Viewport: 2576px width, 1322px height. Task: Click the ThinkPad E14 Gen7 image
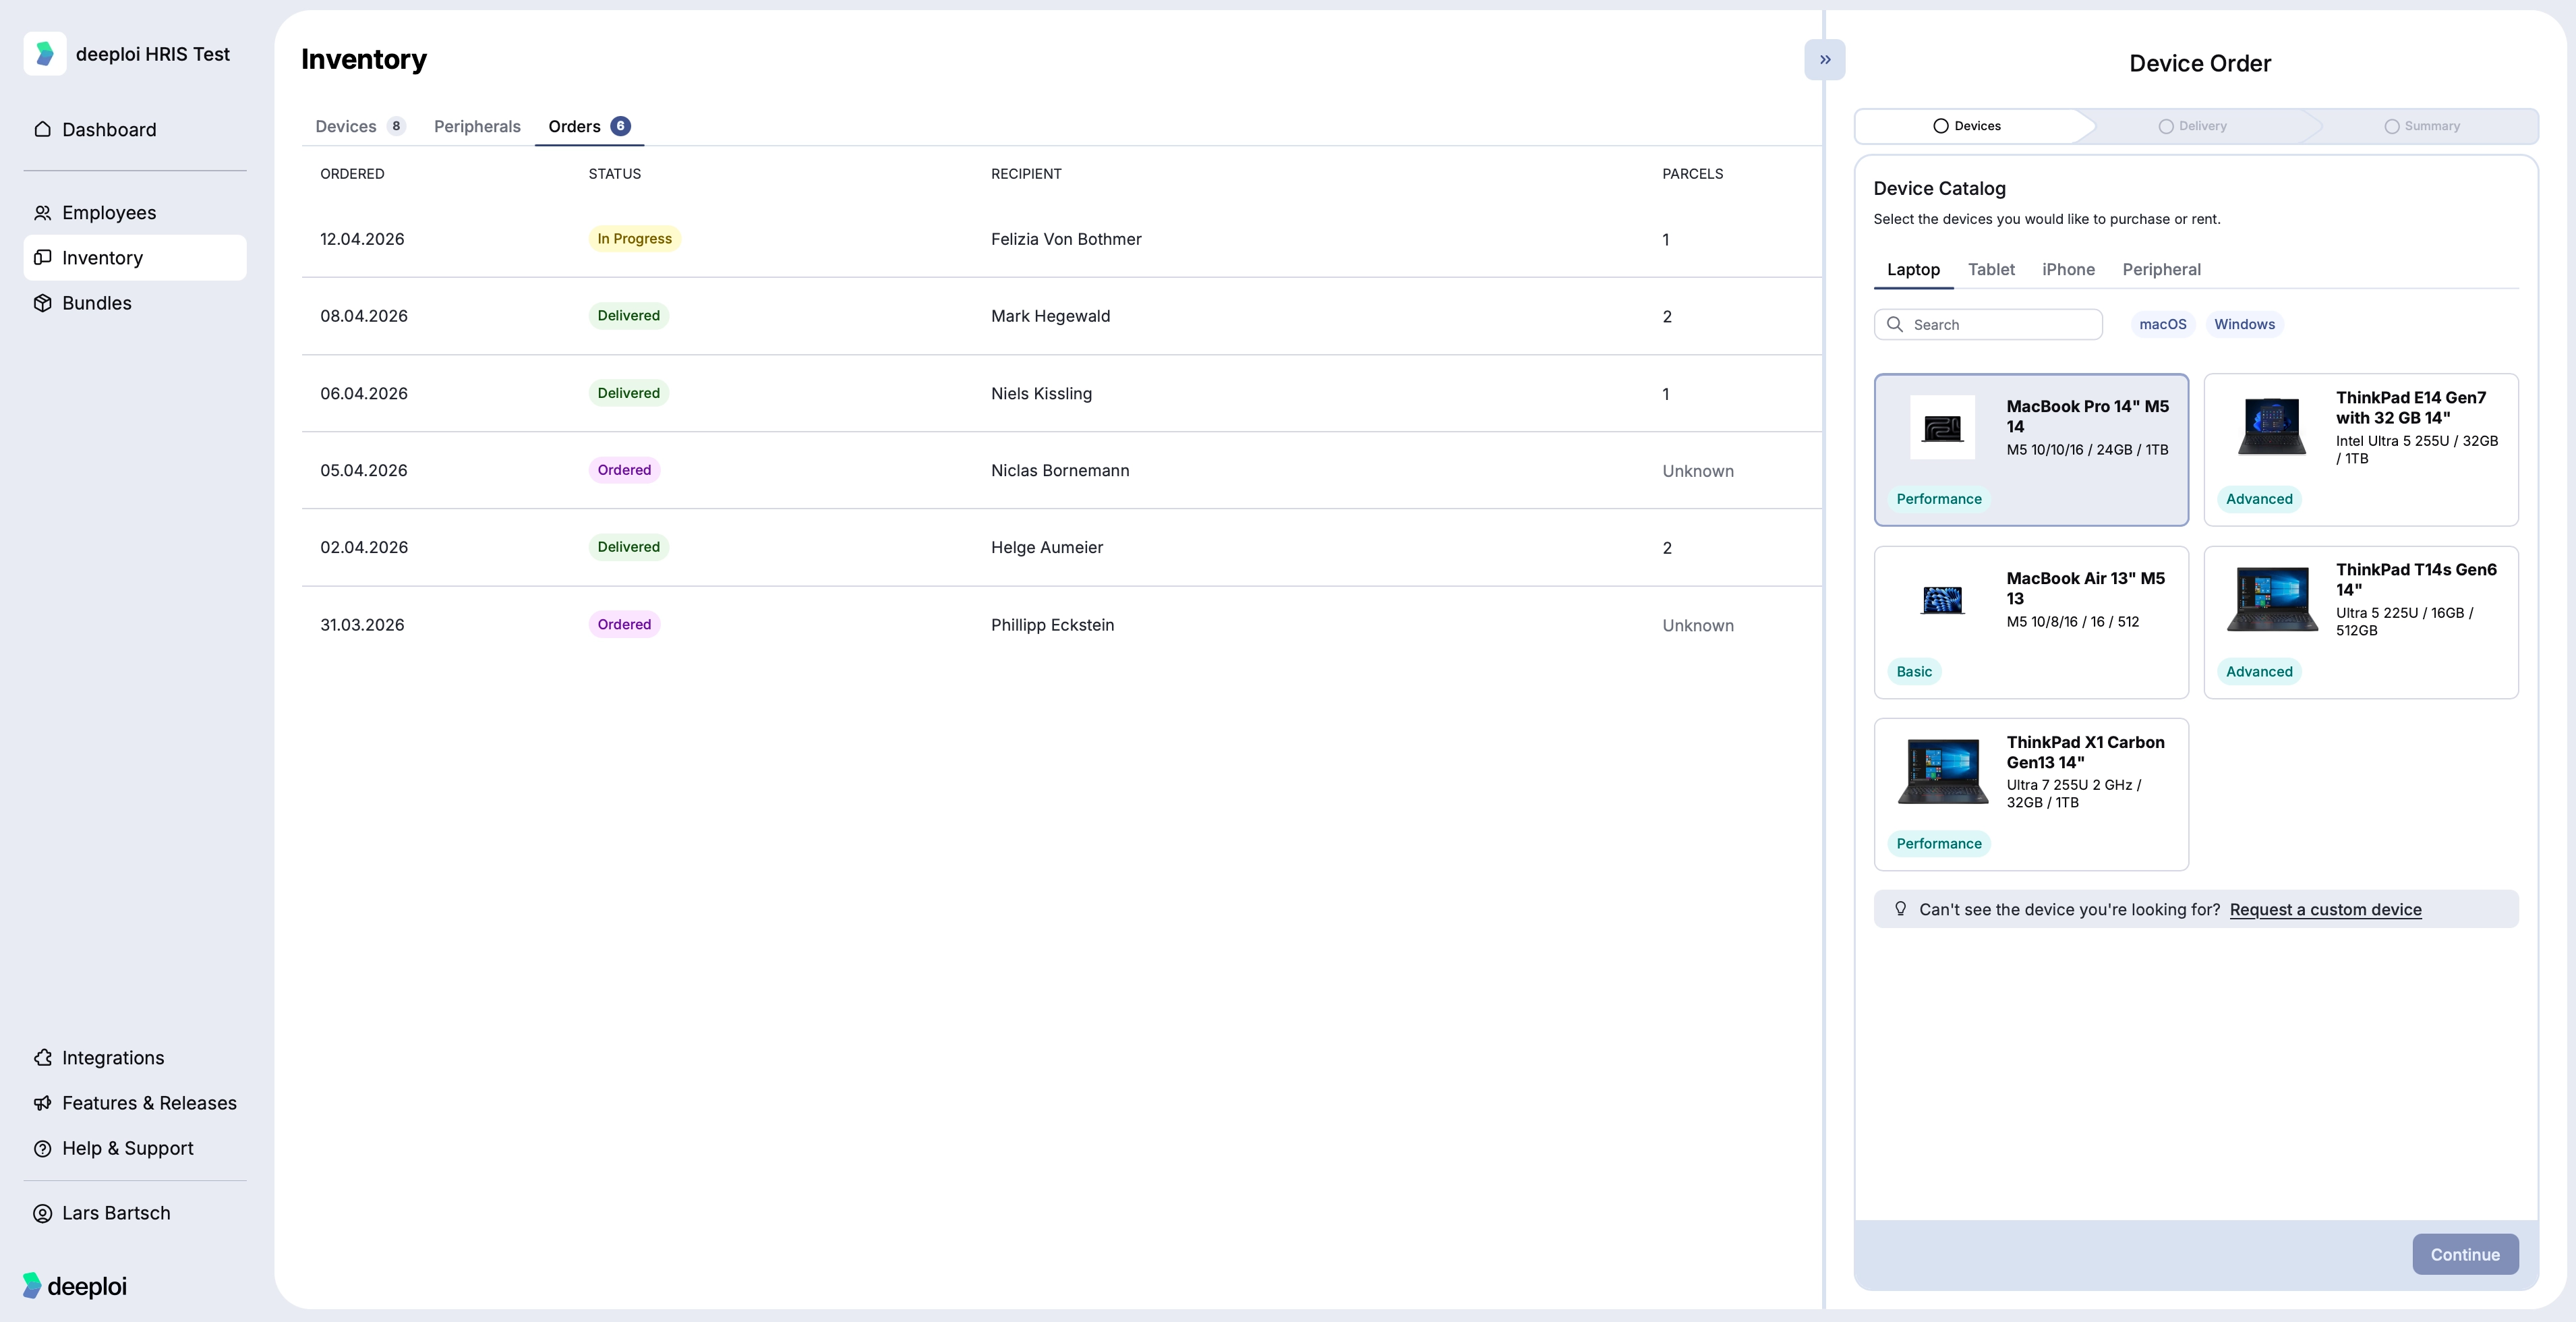point(2271,427)
